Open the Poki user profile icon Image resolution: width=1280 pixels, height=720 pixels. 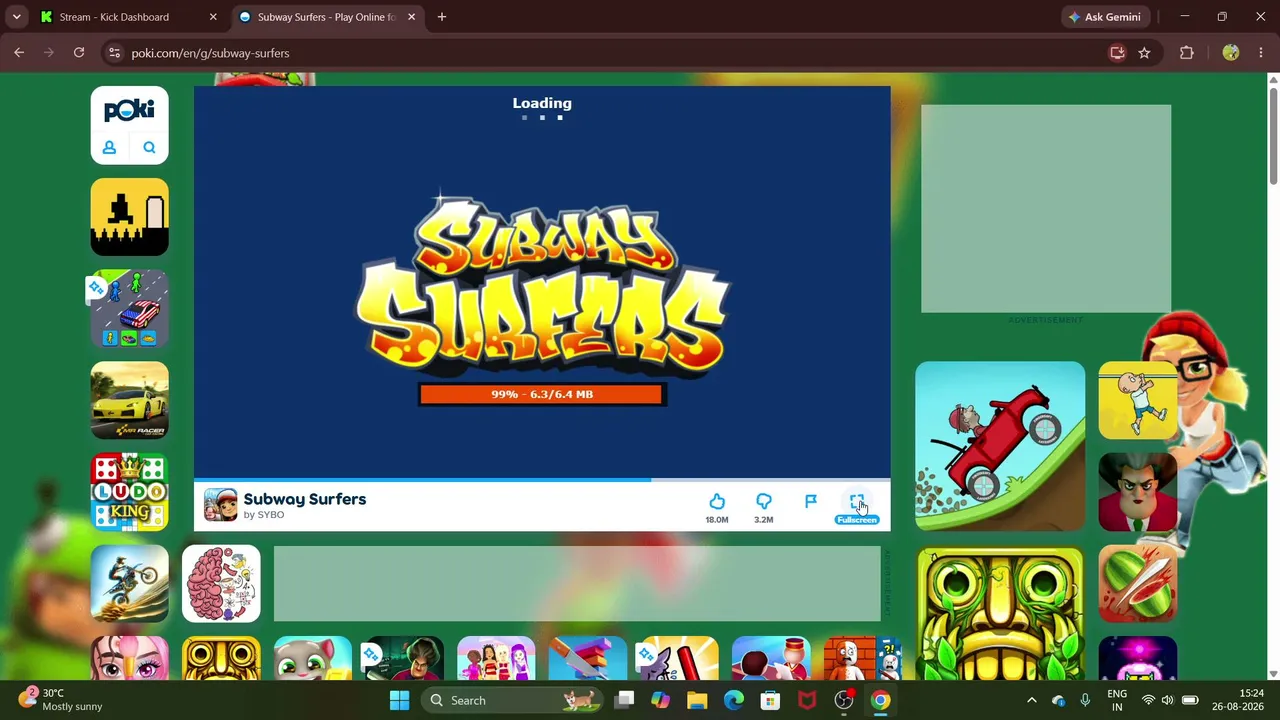coord(110,148)
